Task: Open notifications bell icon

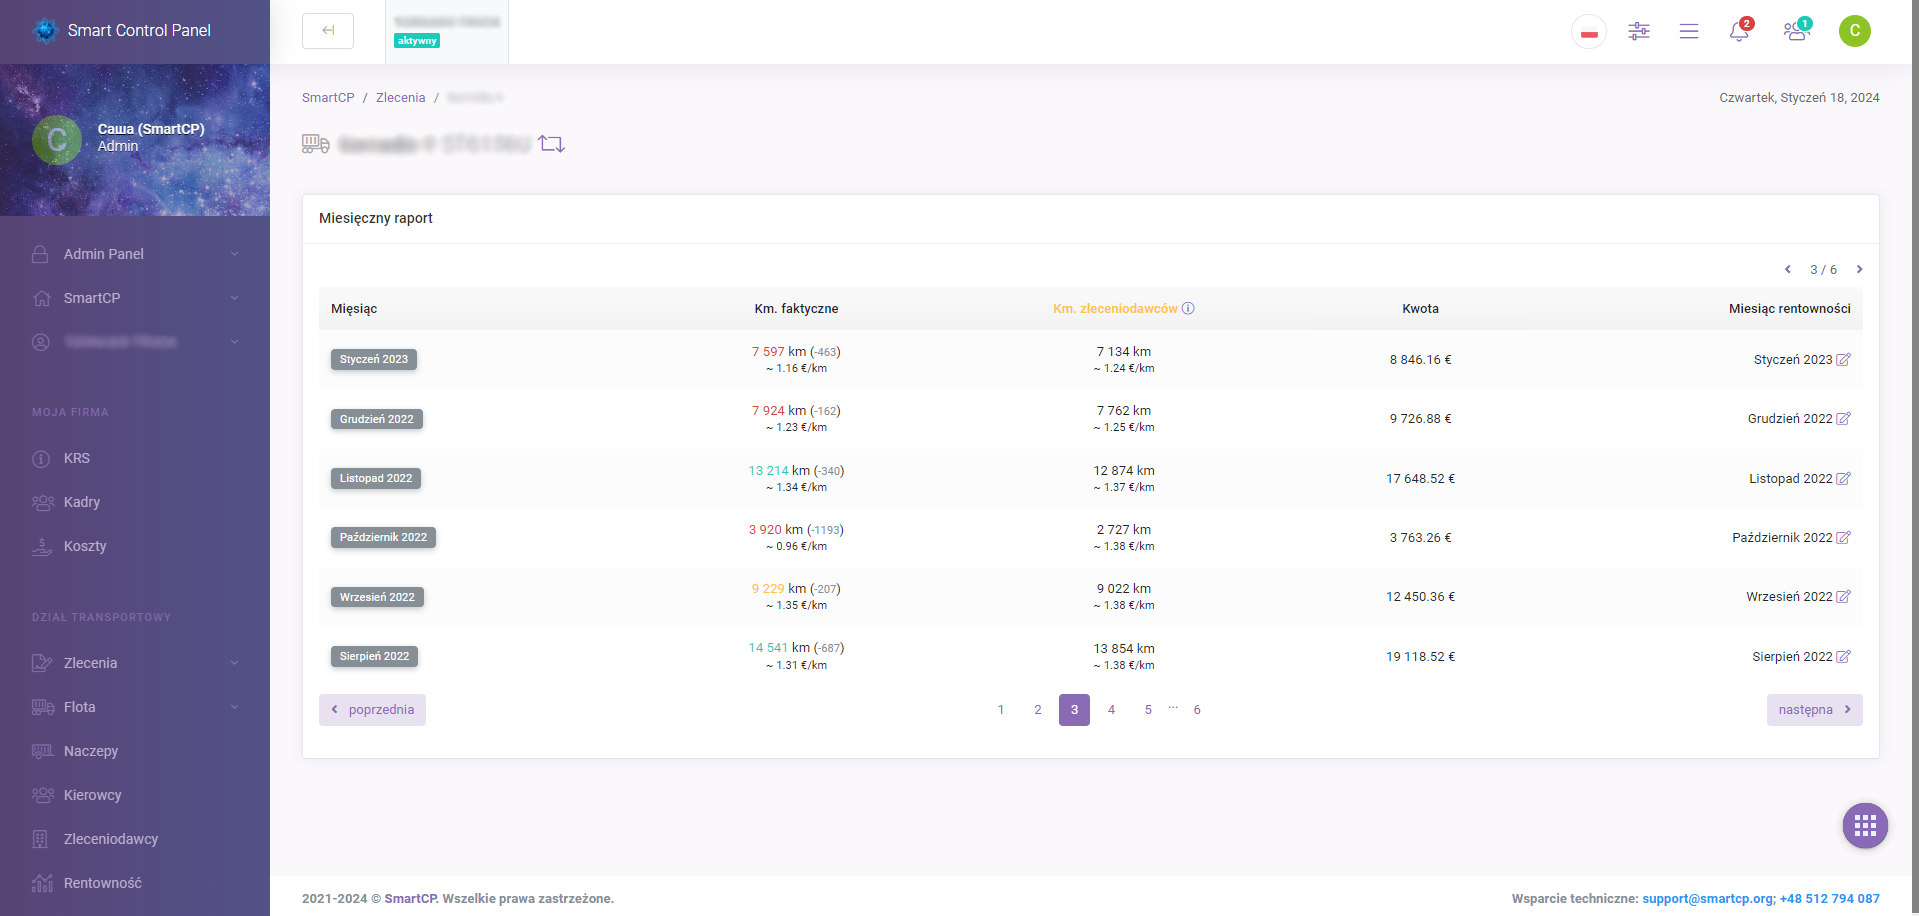Action: (1739, 31)
